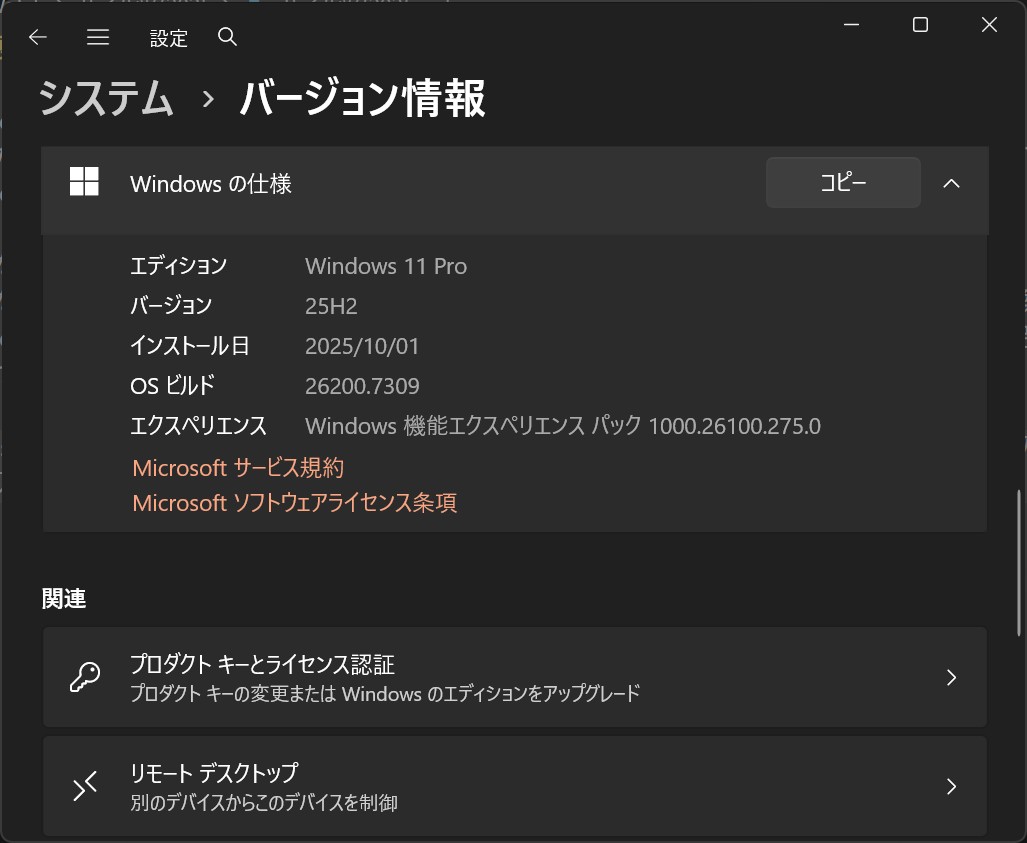Open the hamburger navigation menu
The image size is (1027, 843).
(98, 37)
